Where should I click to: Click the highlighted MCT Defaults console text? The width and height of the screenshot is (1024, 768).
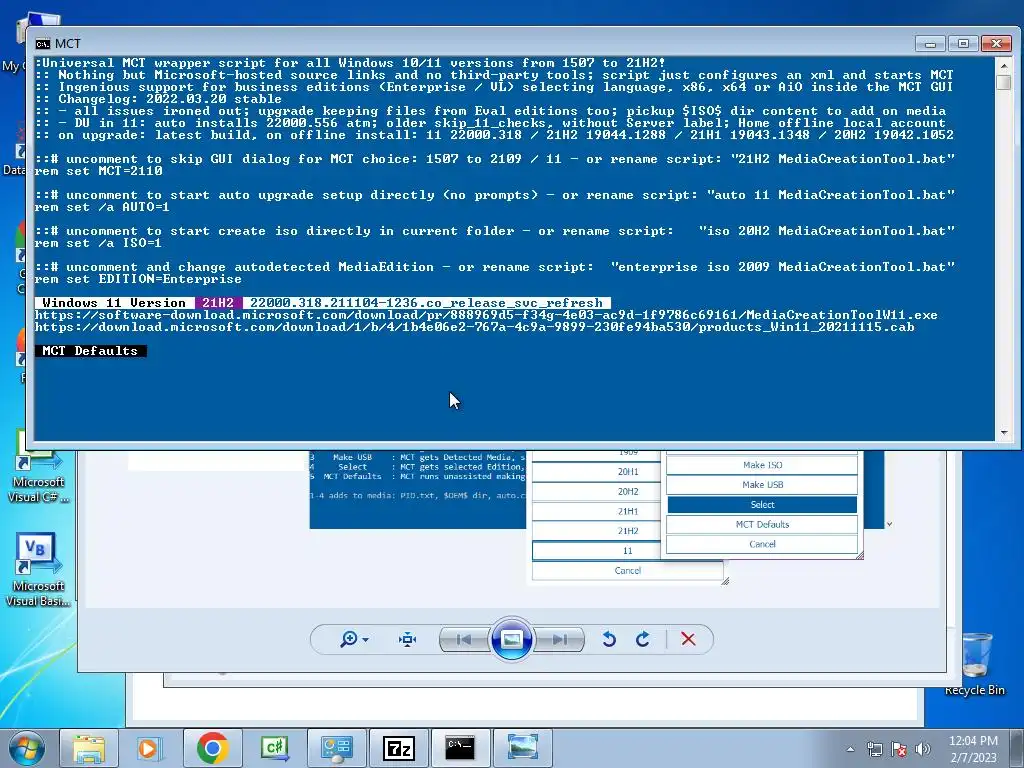pyautogui.click(x=91, y=351)
